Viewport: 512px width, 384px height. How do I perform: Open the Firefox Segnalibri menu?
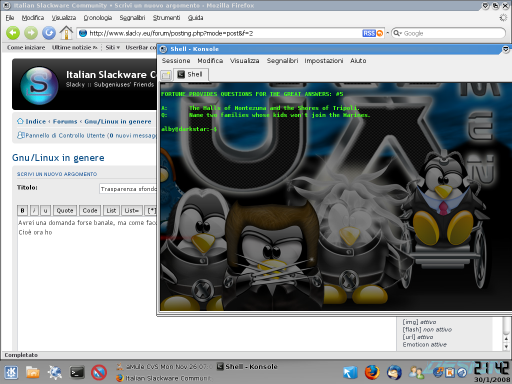pyautogui.click(x=132, y=18)
